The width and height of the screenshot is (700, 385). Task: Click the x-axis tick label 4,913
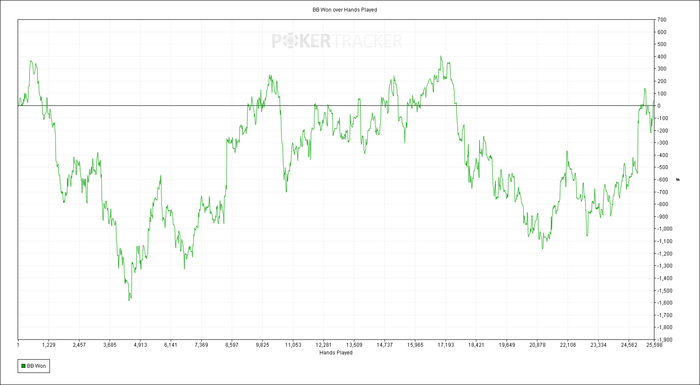[140, 345]
